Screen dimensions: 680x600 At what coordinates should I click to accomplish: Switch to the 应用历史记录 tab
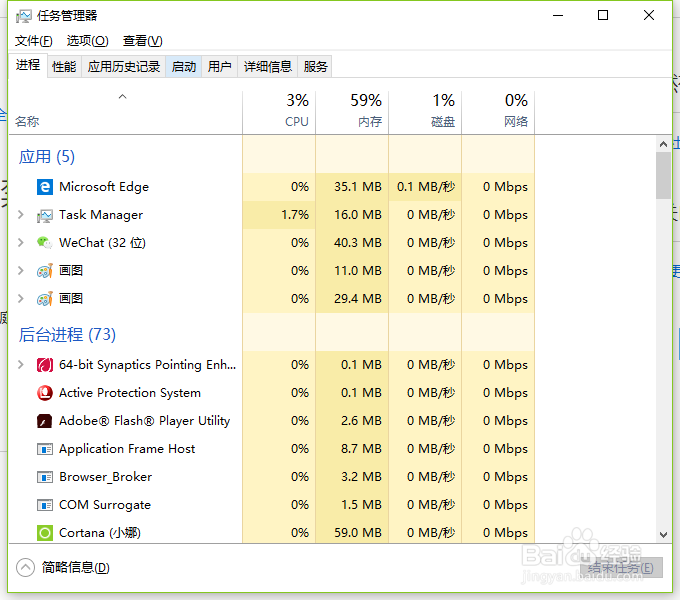124,67
